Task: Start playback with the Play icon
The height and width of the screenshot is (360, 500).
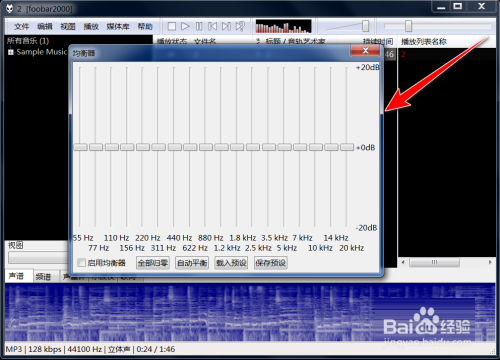Action: click(185, 26)
